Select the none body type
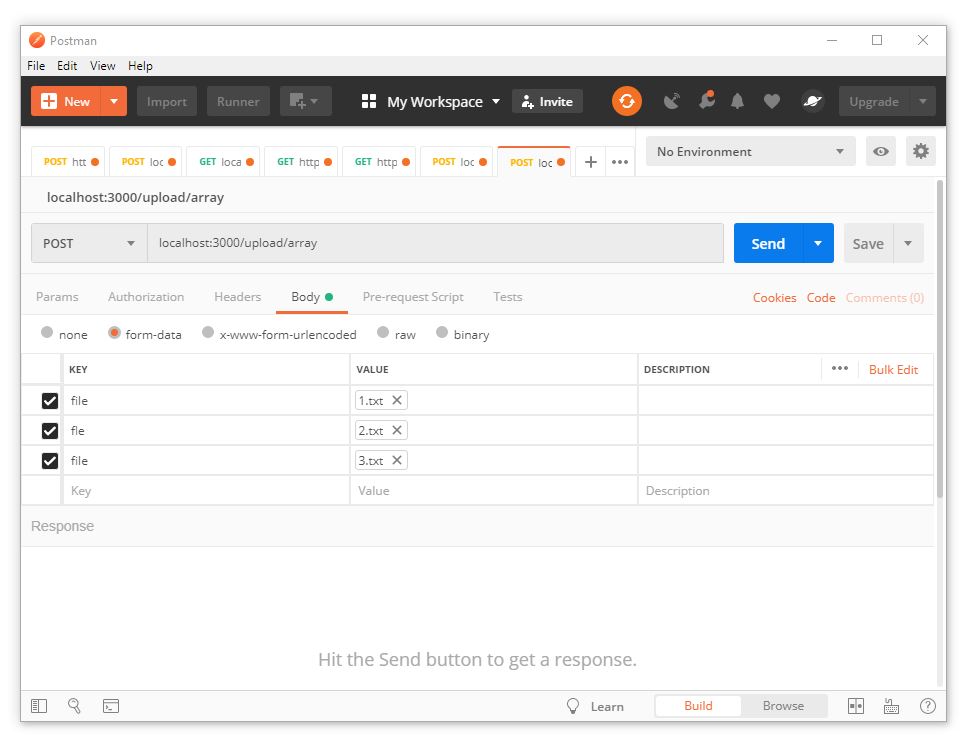 coord(47,332)
